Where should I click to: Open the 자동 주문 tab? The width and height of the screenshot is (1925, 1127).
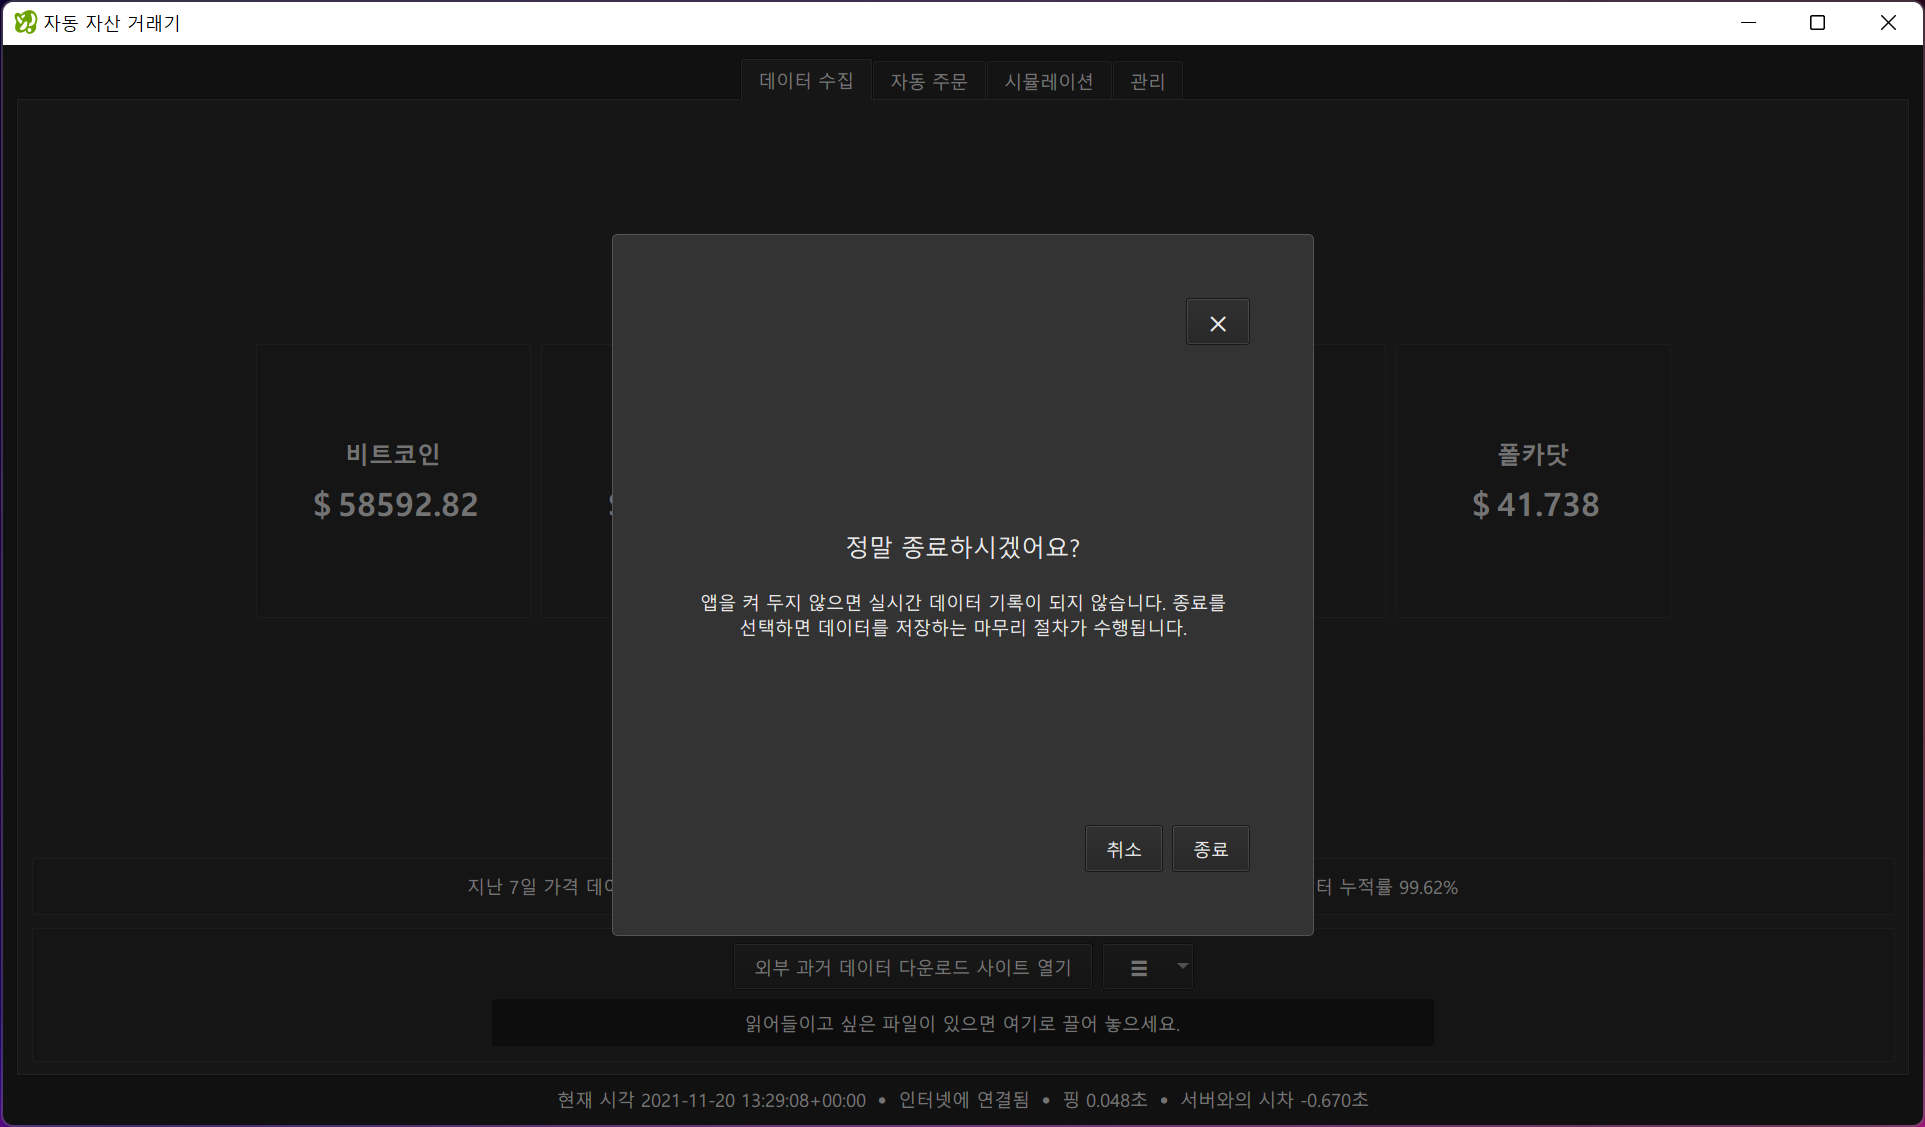click(929, 81)
